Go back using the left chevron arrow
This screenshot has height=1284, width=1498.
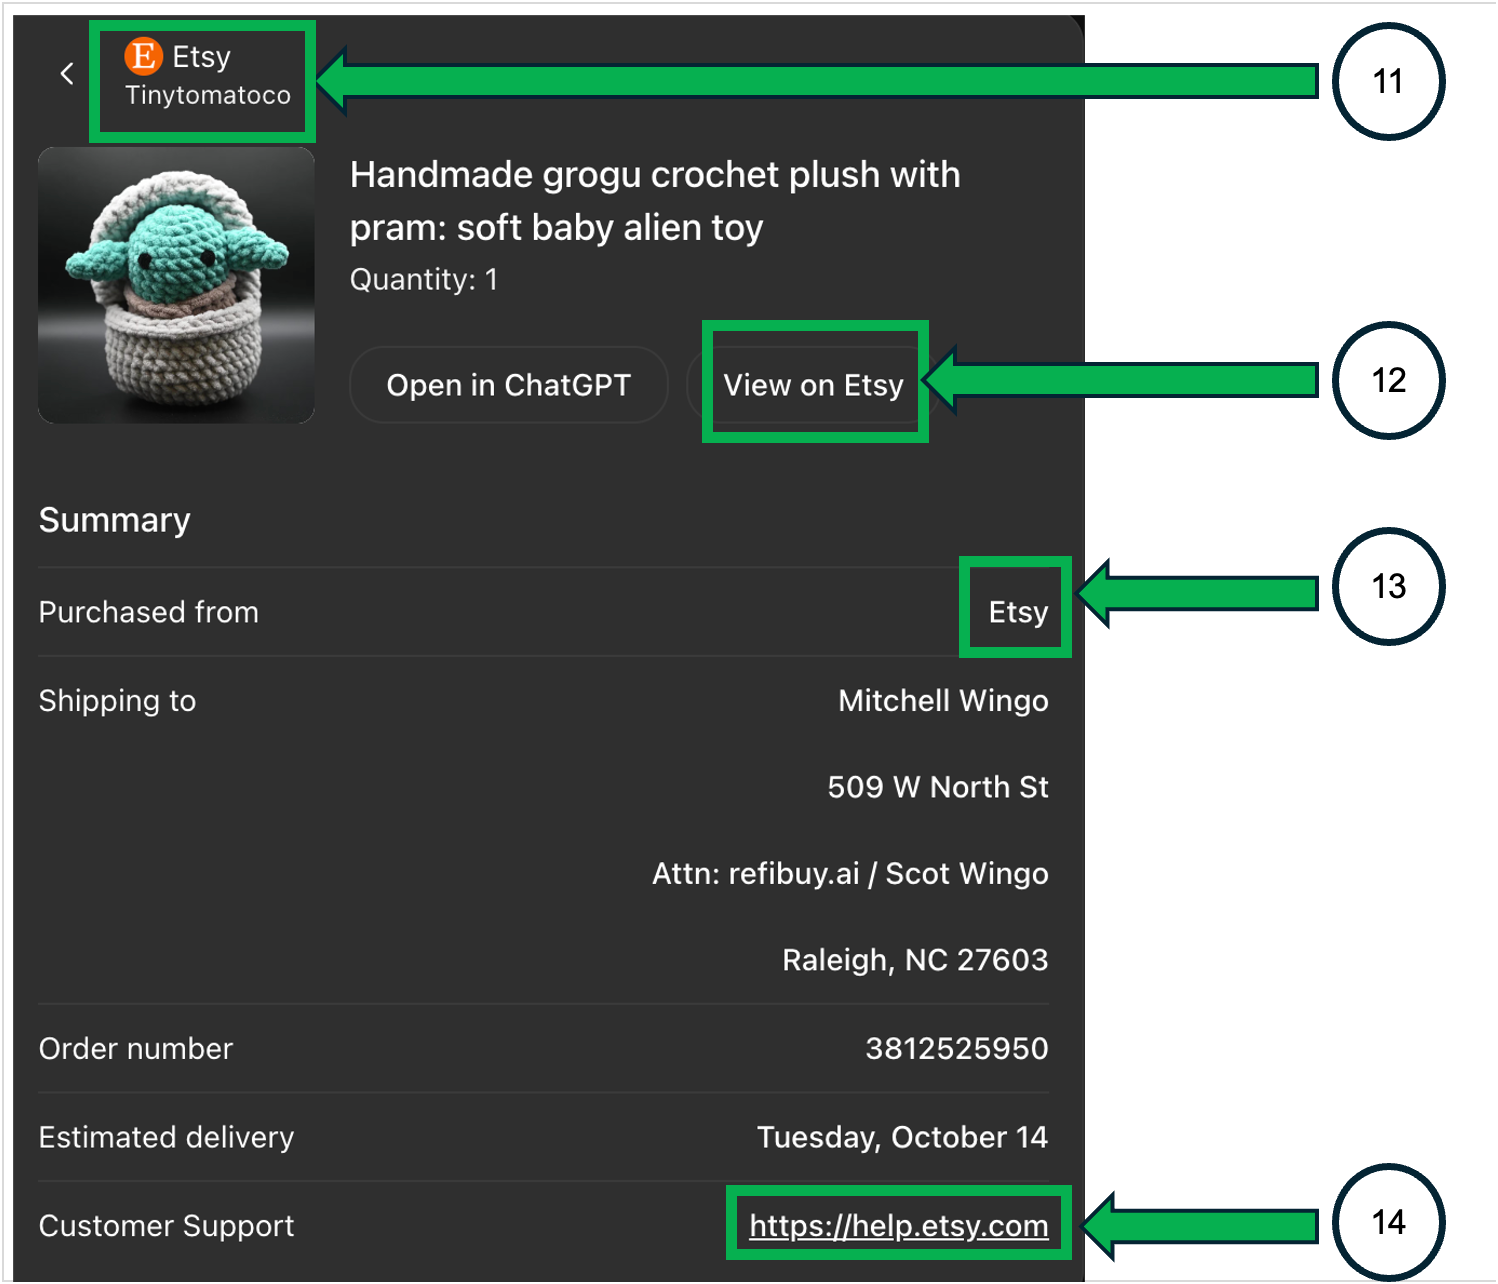tap(67, 73)
